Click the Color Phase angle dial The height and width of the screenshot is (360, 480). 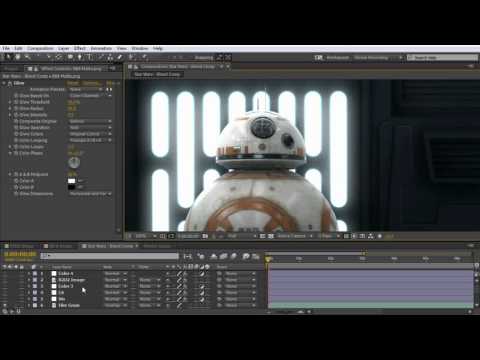coord(74,163)
